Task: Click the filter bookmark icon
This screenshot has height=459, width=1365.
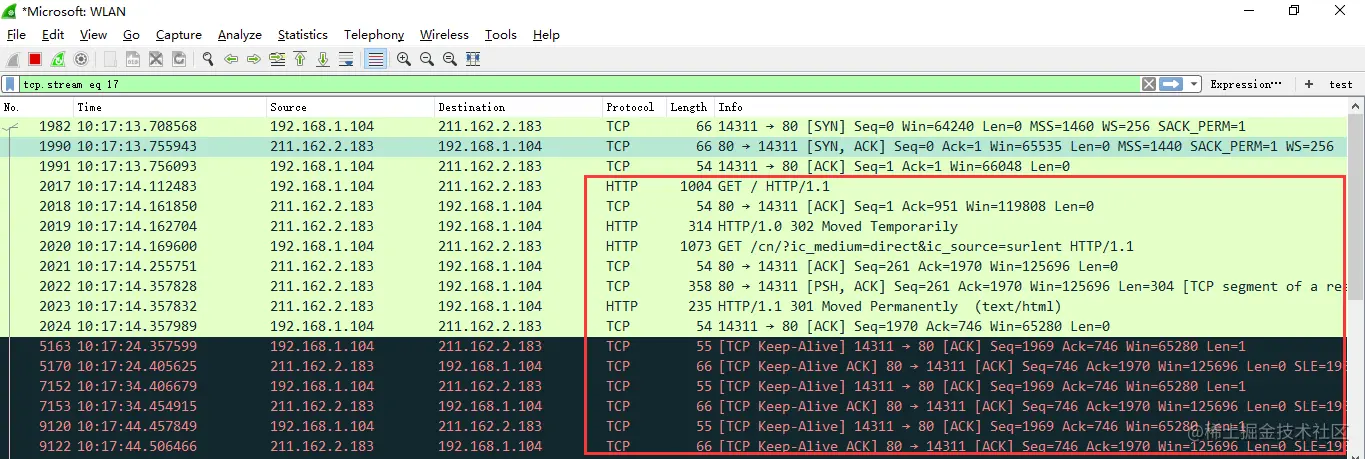Action: pyautogui.click(x=11, y=85)
